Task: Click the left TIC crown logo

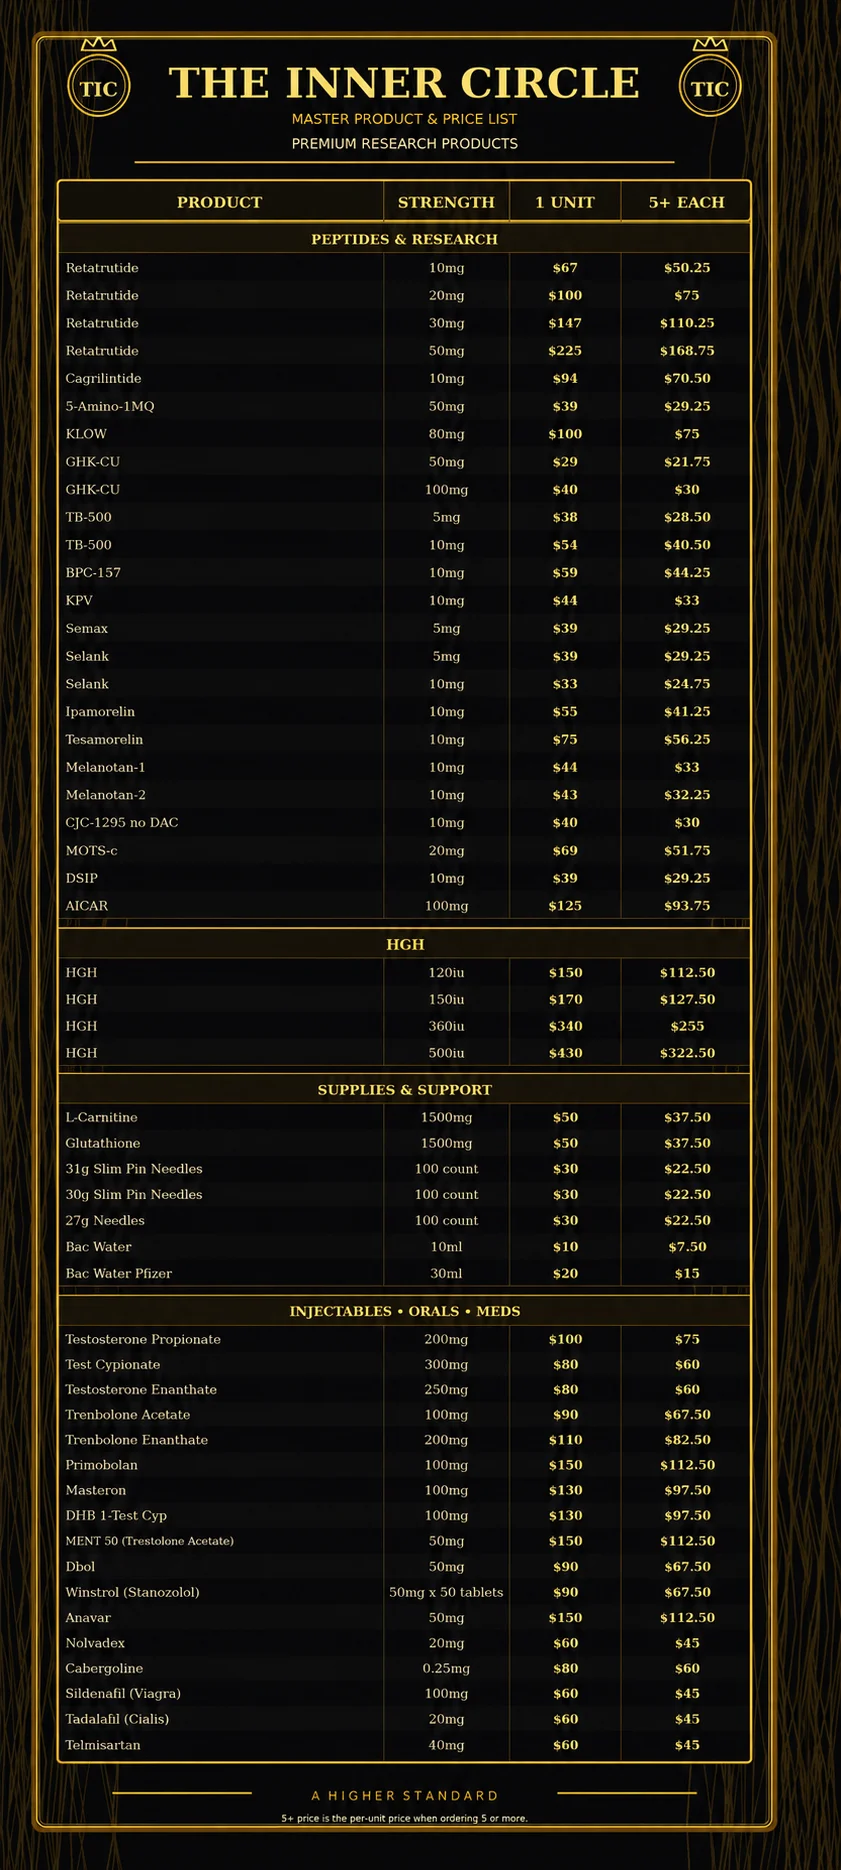Action: [98, 79]
